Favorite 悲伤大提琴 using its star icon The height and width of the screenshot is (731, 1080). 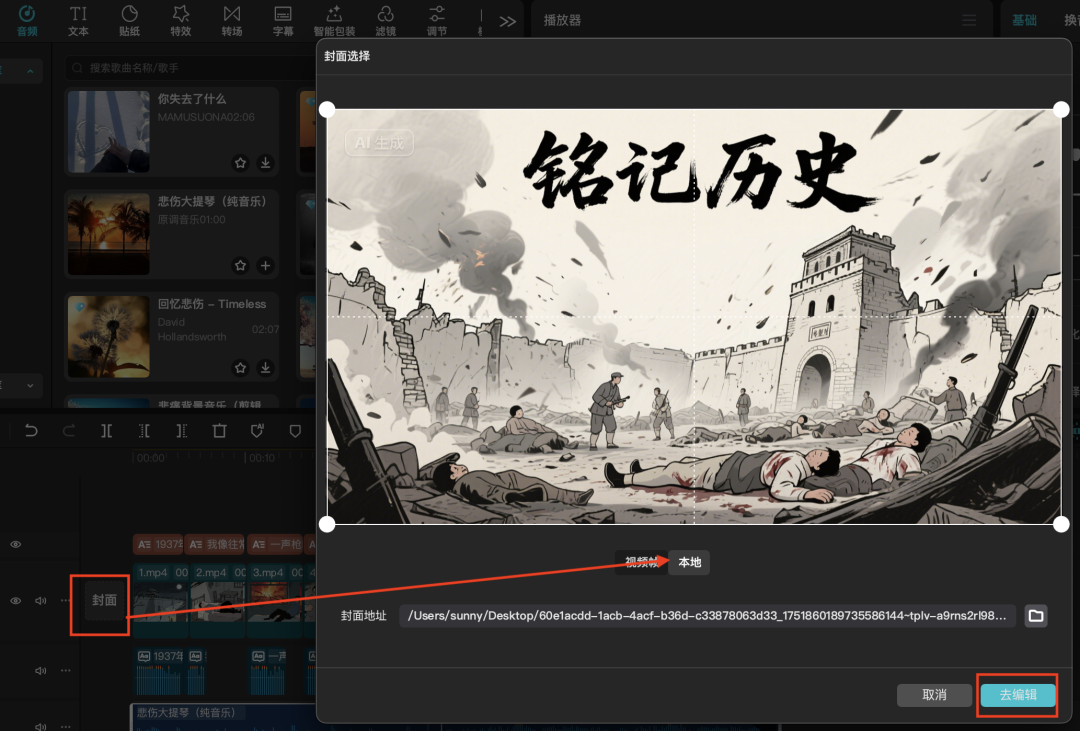tap(240, 266)
